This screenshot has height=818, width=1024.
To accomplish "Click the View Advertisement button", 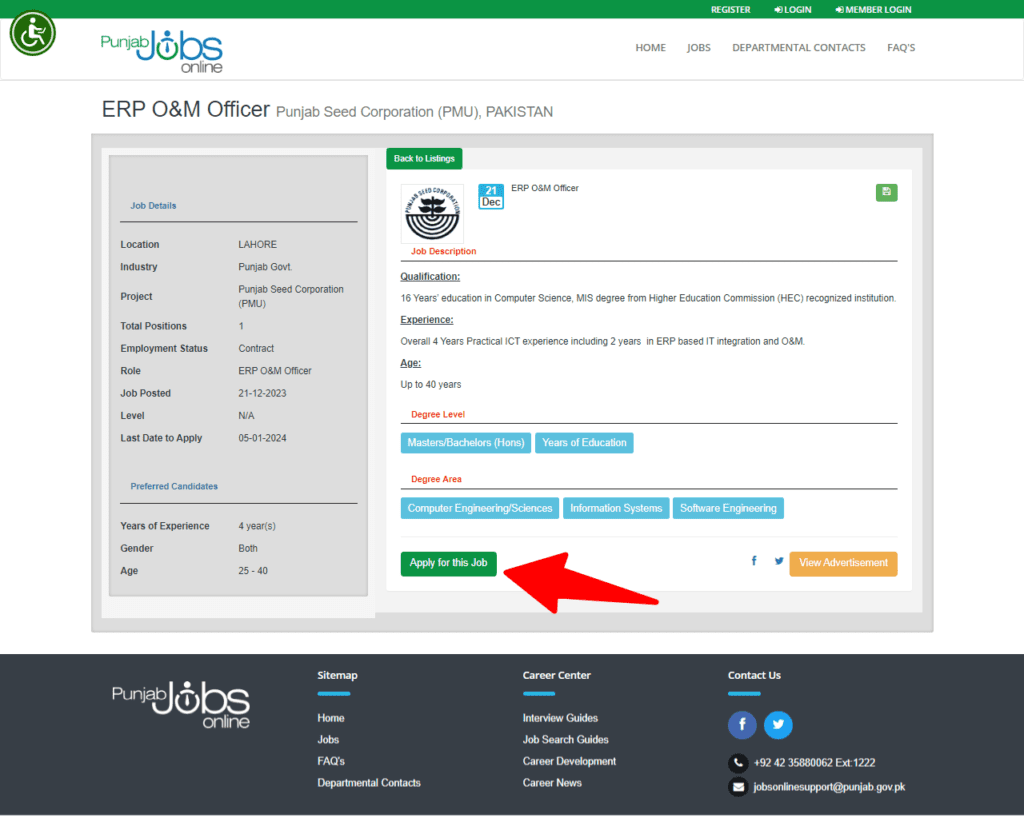I will 842,563.
